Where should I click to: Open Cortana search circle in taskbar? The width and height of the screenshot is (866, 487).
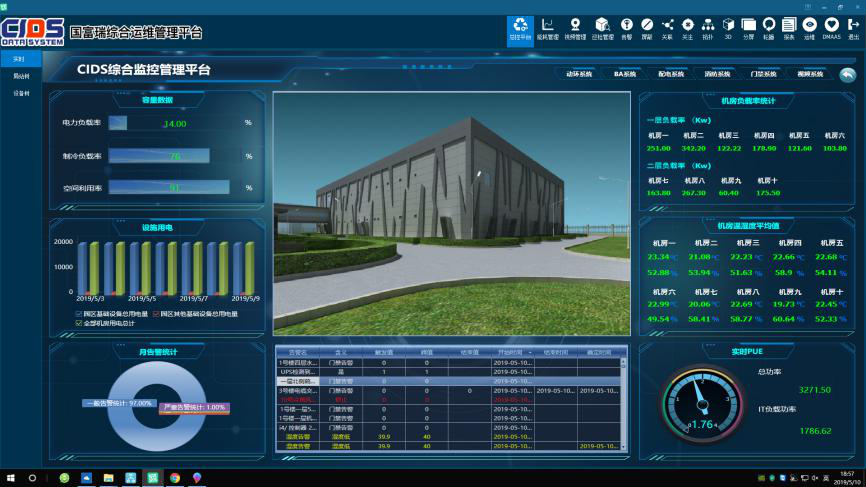pos(33,478)
